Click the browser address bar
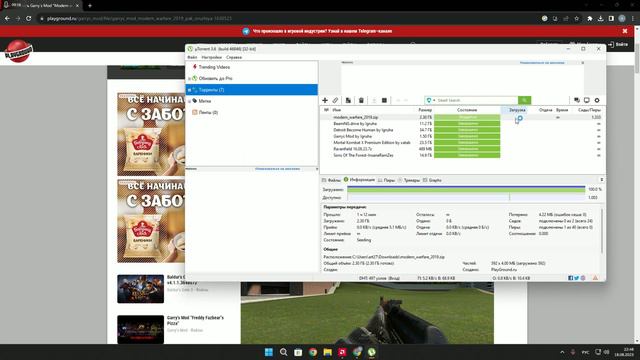 coord(286,18)
